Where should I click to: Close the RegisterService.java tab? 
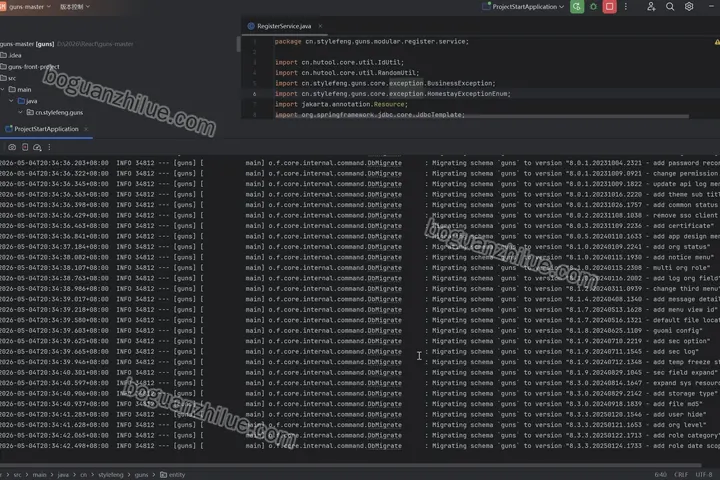point(320,26)
